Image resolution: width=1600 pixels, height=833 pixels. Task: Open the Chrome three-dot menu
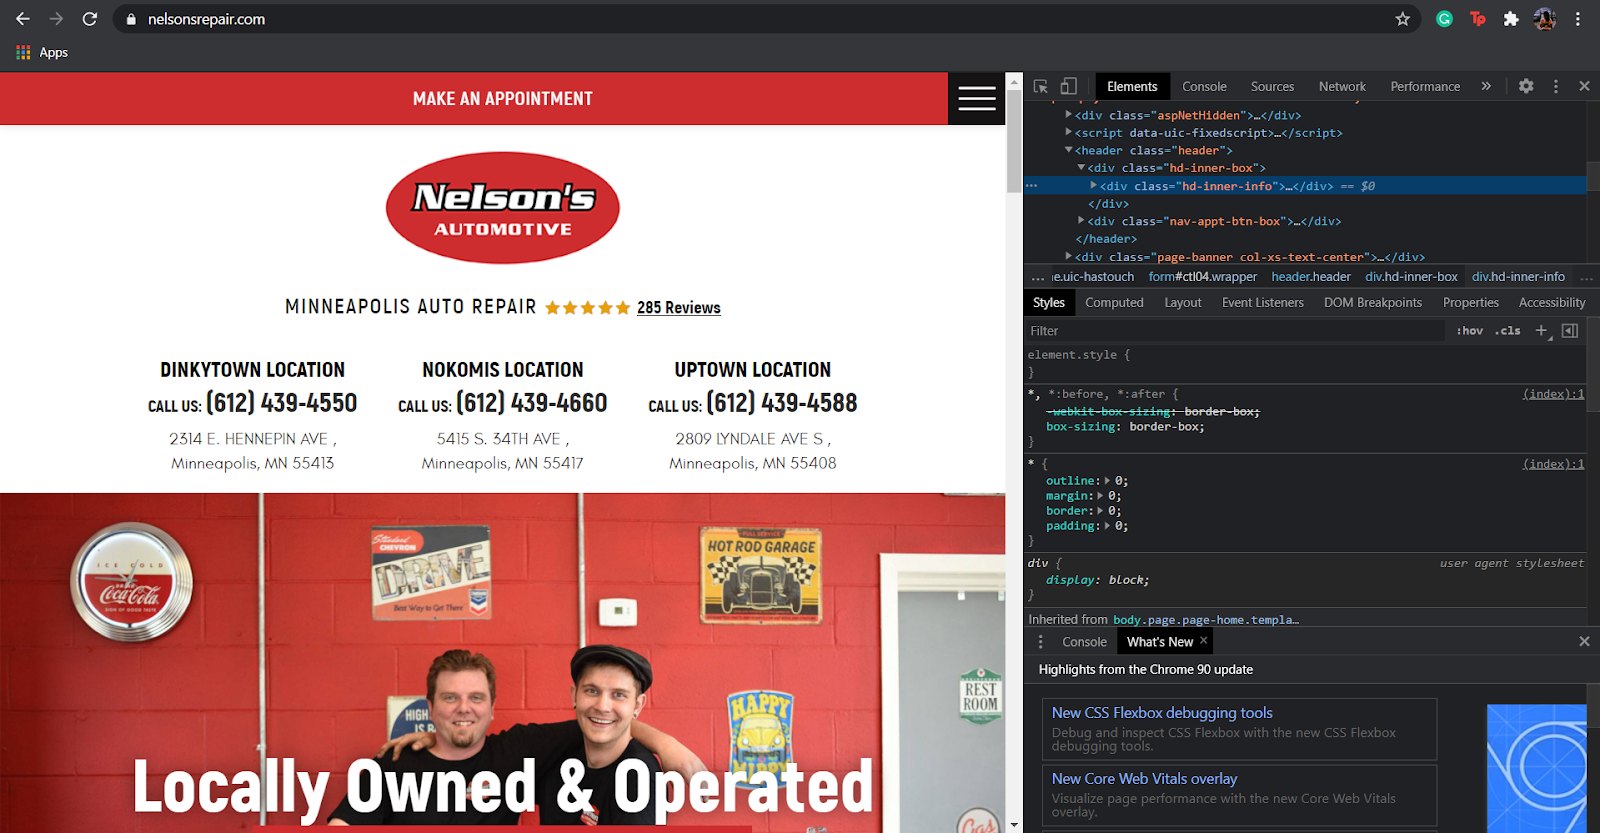(x=1578, y=19)
